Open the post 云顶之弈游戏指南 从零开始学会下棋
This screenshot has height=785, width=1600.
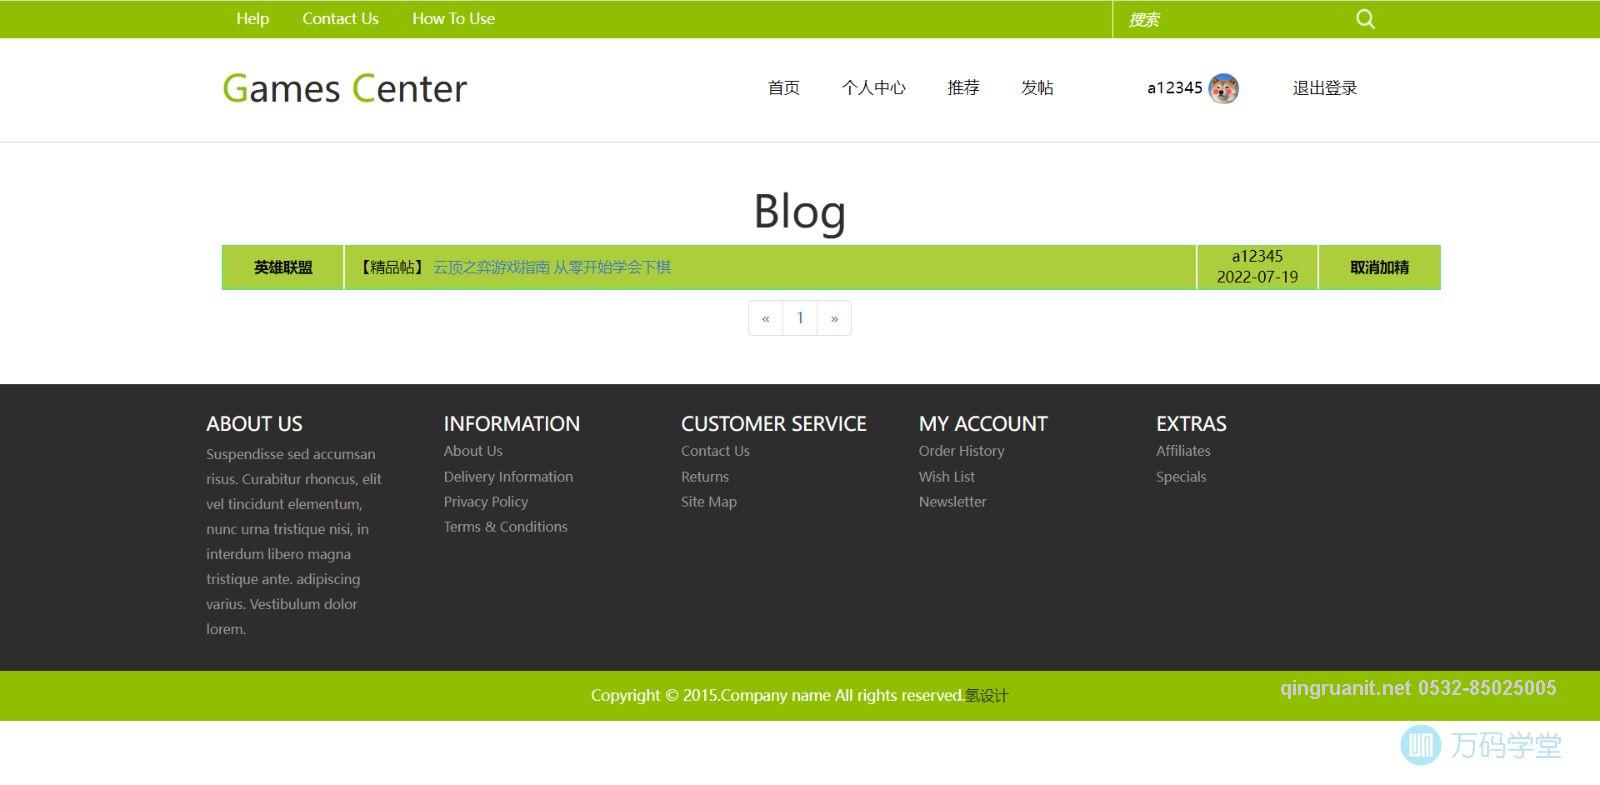pyautogui.click(x=552, y=267)
